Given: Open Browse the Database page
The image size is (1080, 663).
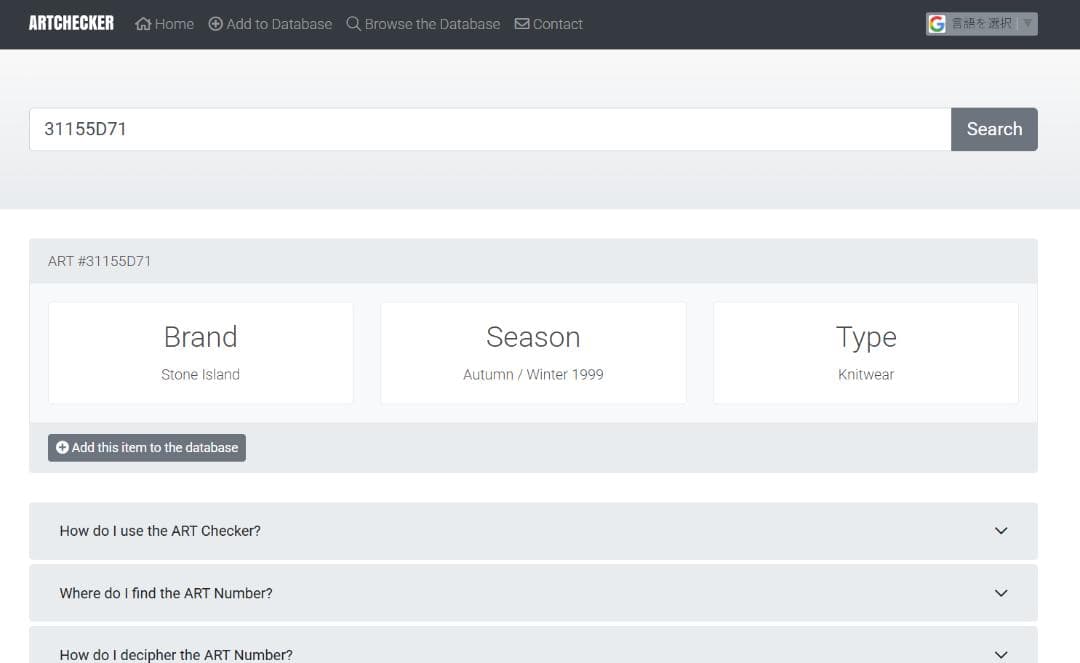Looking at the screenshot, I should 432,24.
